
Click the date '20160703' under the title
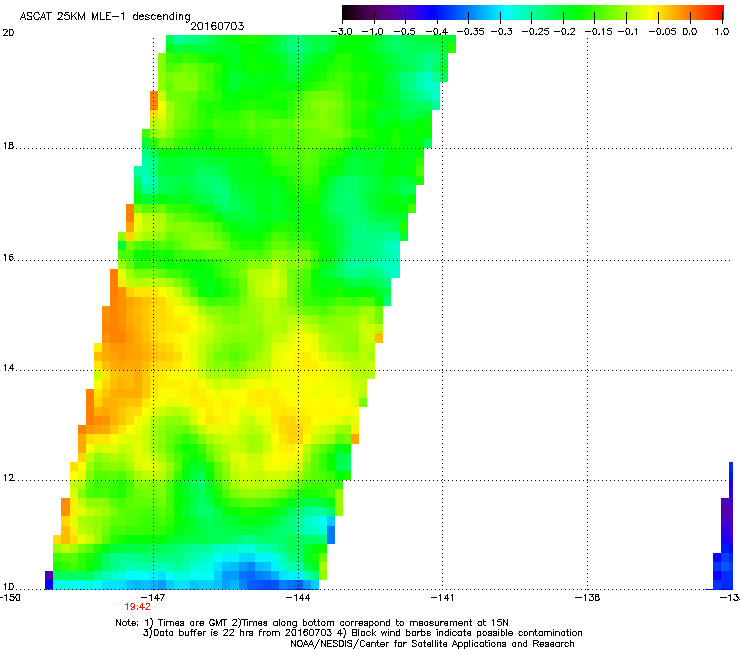coord(217,26)
